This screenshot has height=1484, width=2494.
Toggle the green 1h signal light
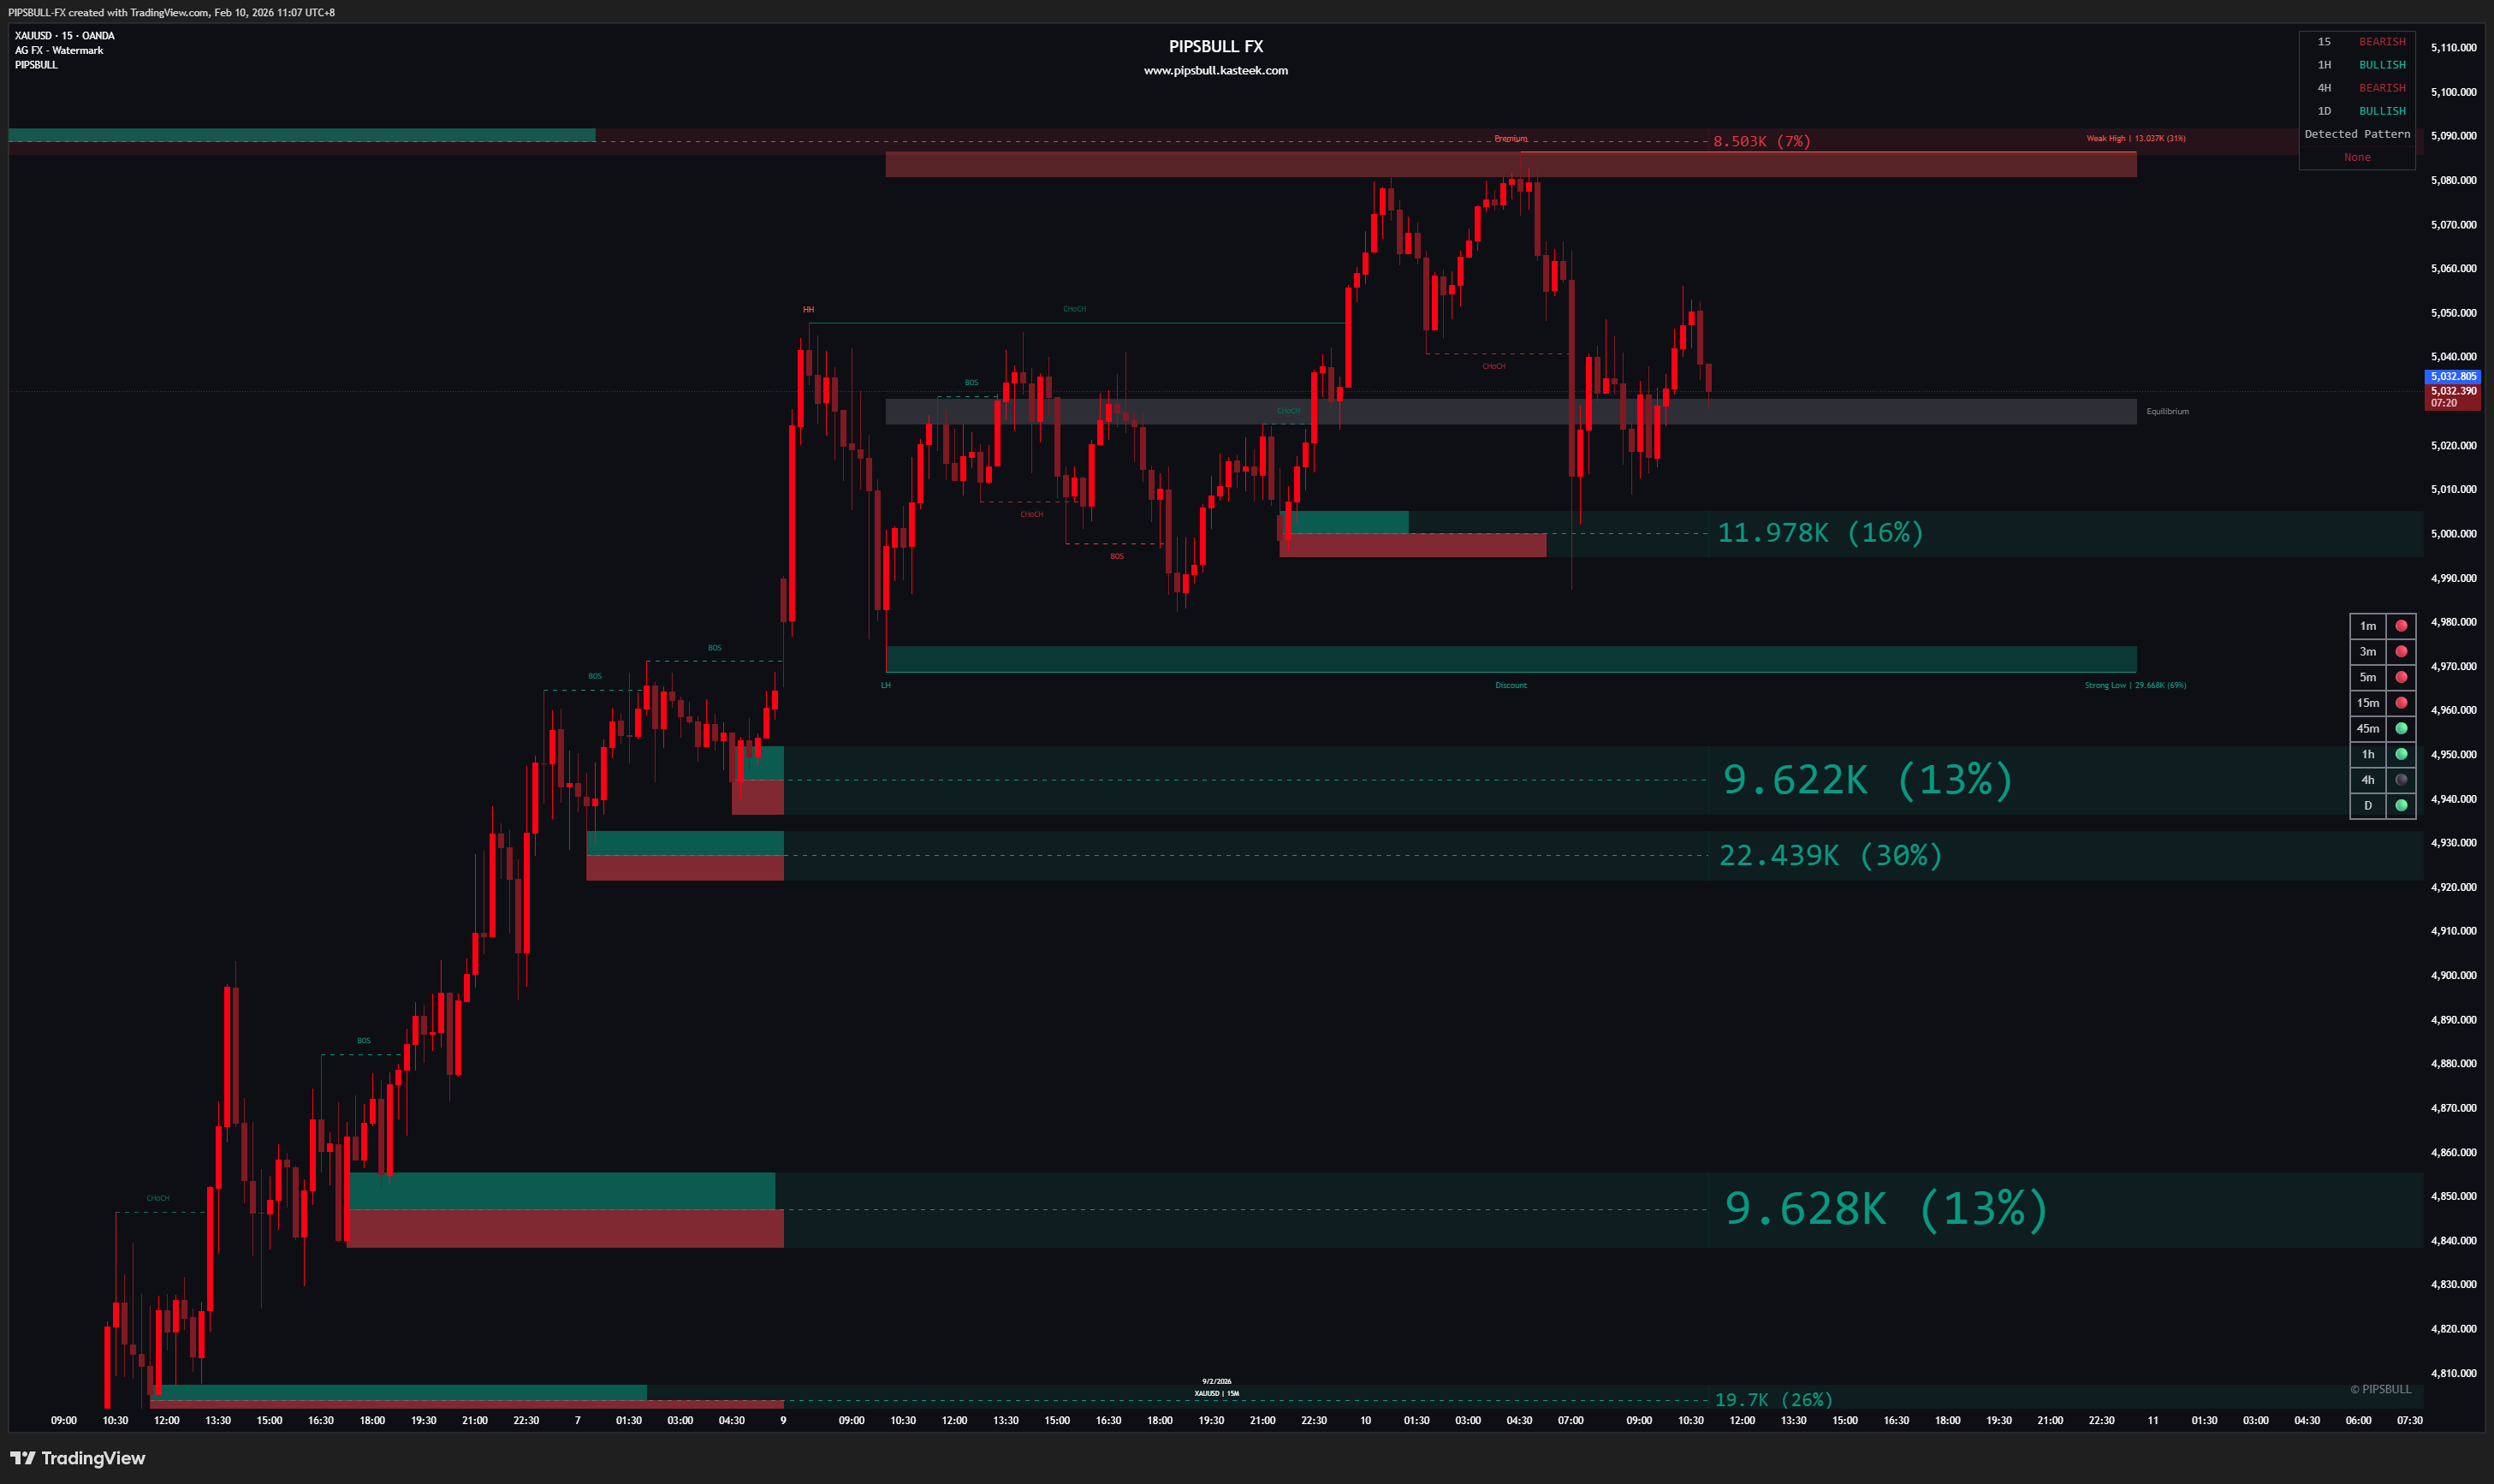tap(2401, 754)
